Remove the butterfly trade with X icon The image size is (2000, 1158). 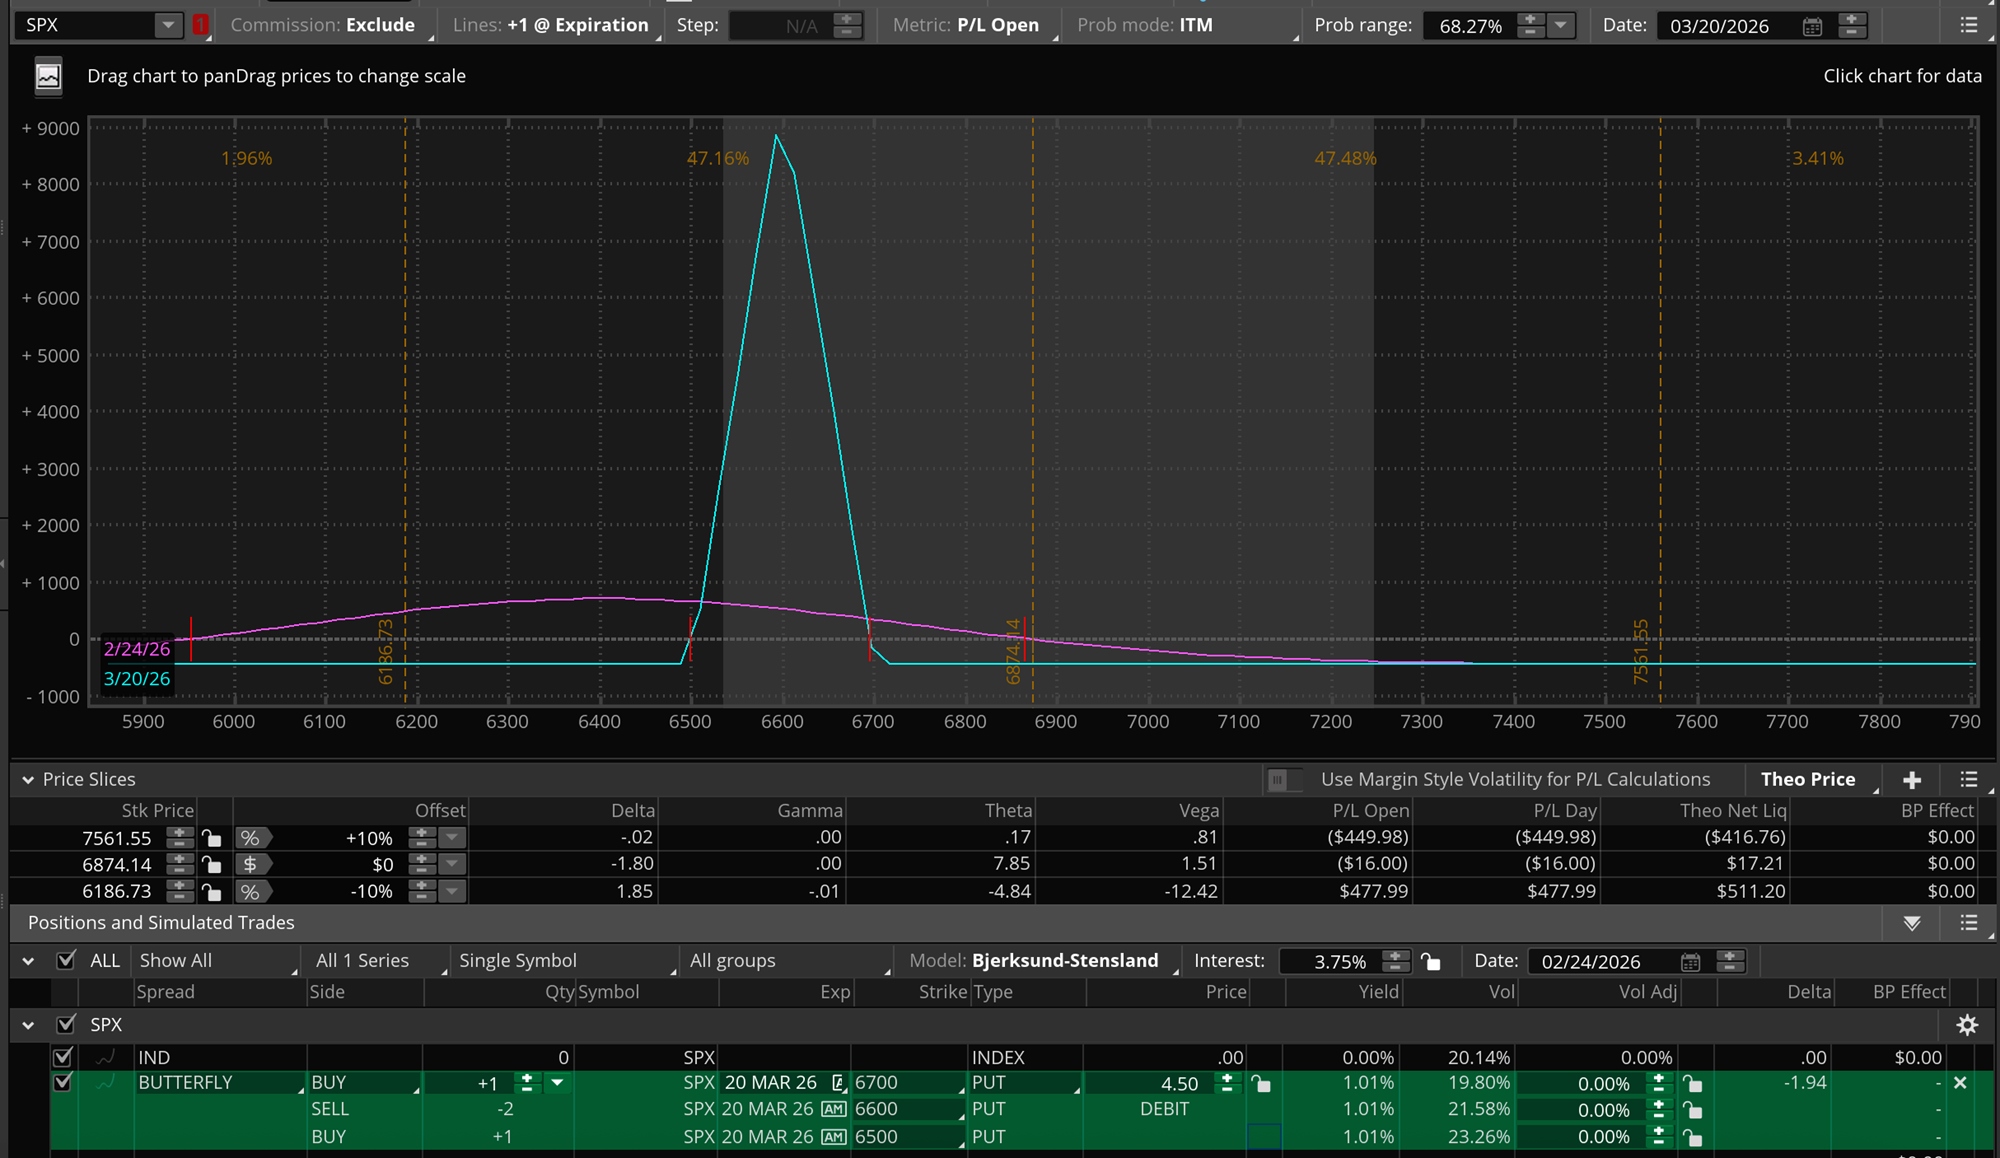click(x=1960, y=1083)
